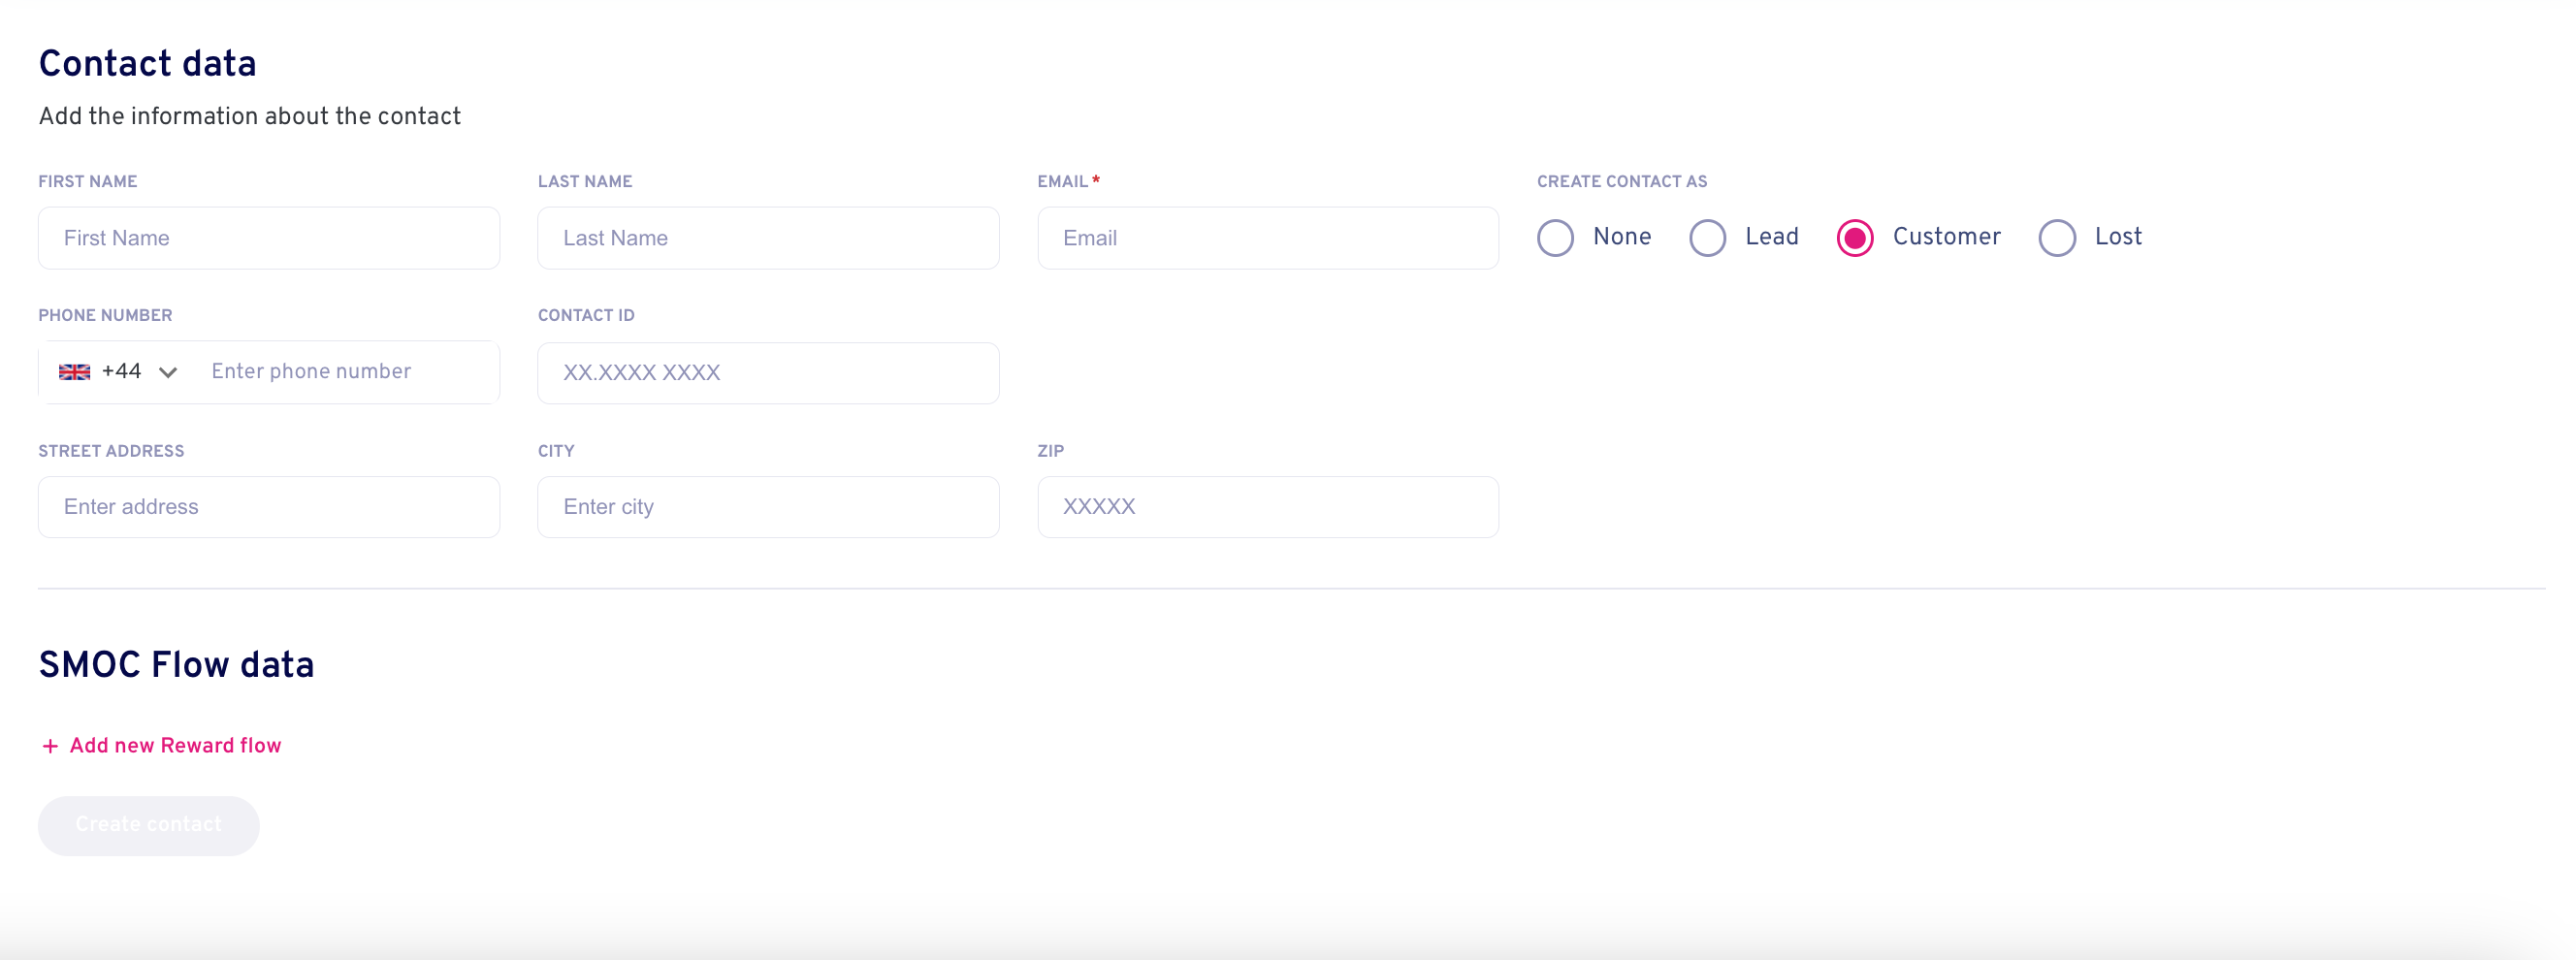The width and height of the screenshot is (2576, 960).
Task: Click the ZIP input field
Action: point(1268,507)
